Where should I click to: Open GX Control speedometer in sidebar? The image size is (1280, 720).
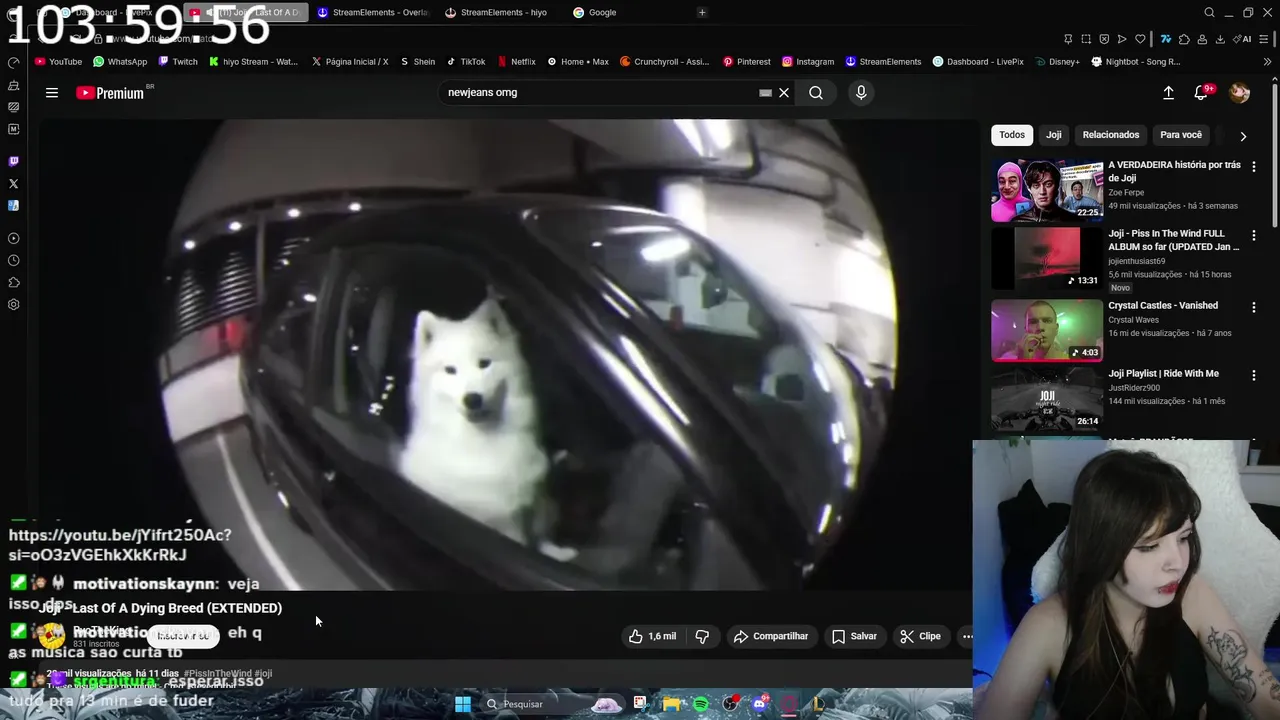tap(13, 62)
